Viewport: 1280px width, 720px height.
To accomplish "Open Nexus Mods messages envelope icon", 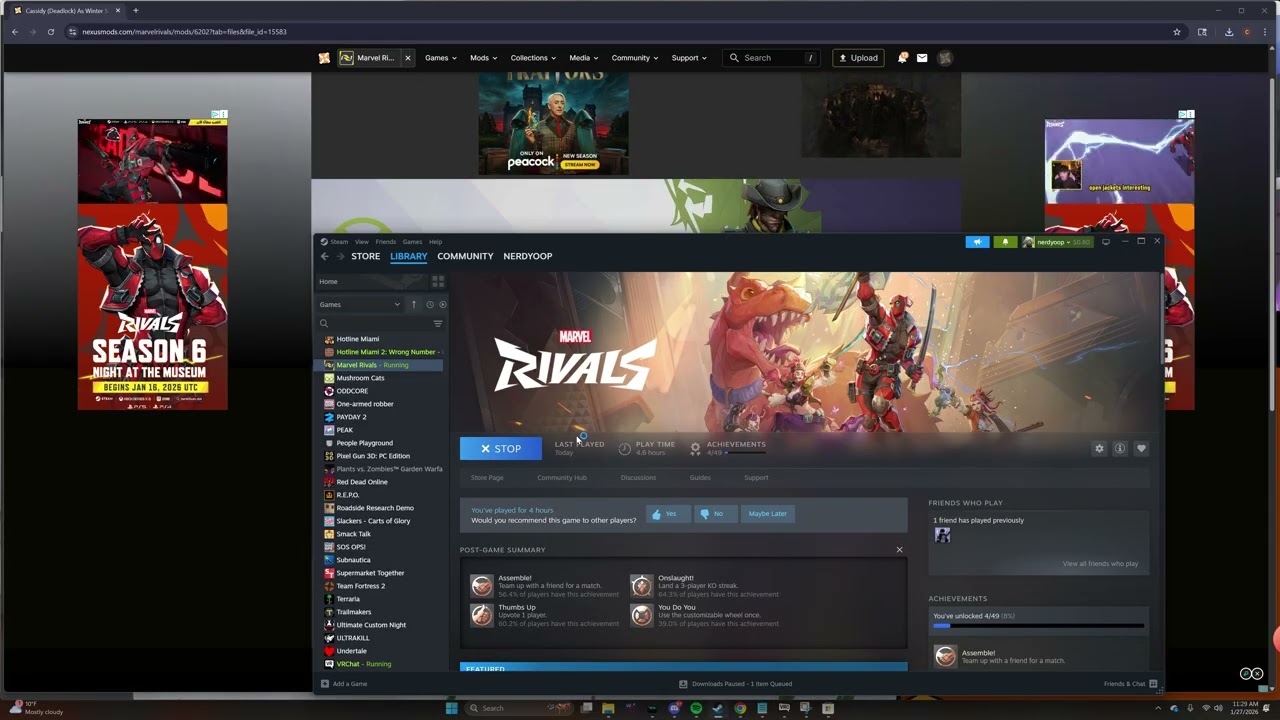I will point(922,58).
